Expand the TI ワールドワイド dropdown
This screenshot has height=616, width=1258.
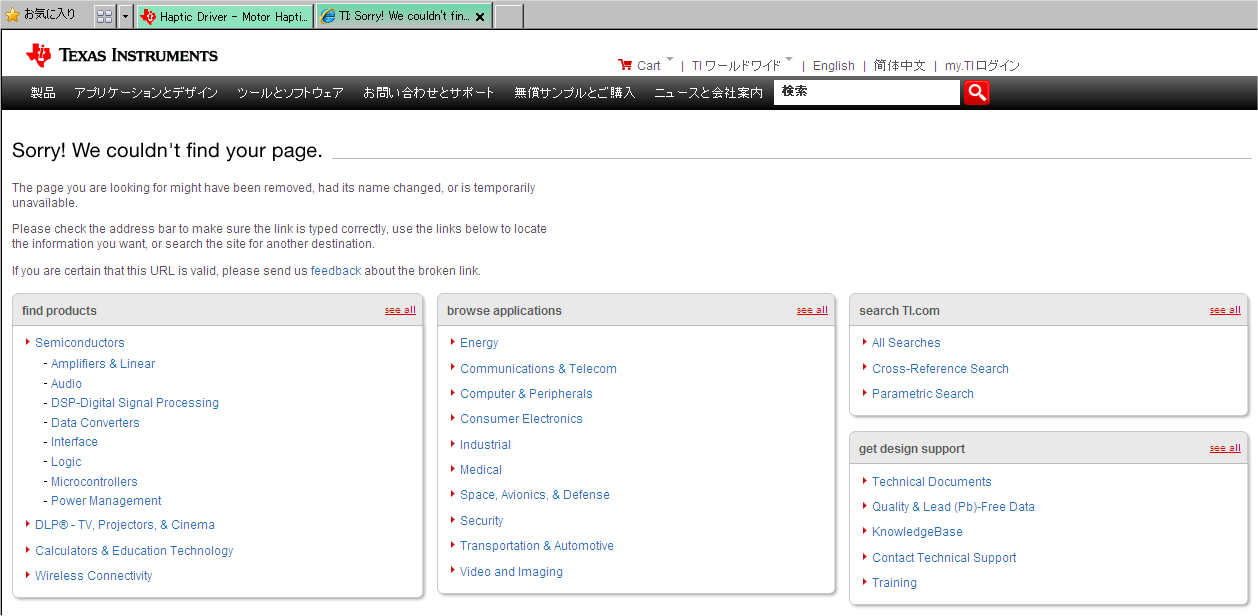coord(789,59)
